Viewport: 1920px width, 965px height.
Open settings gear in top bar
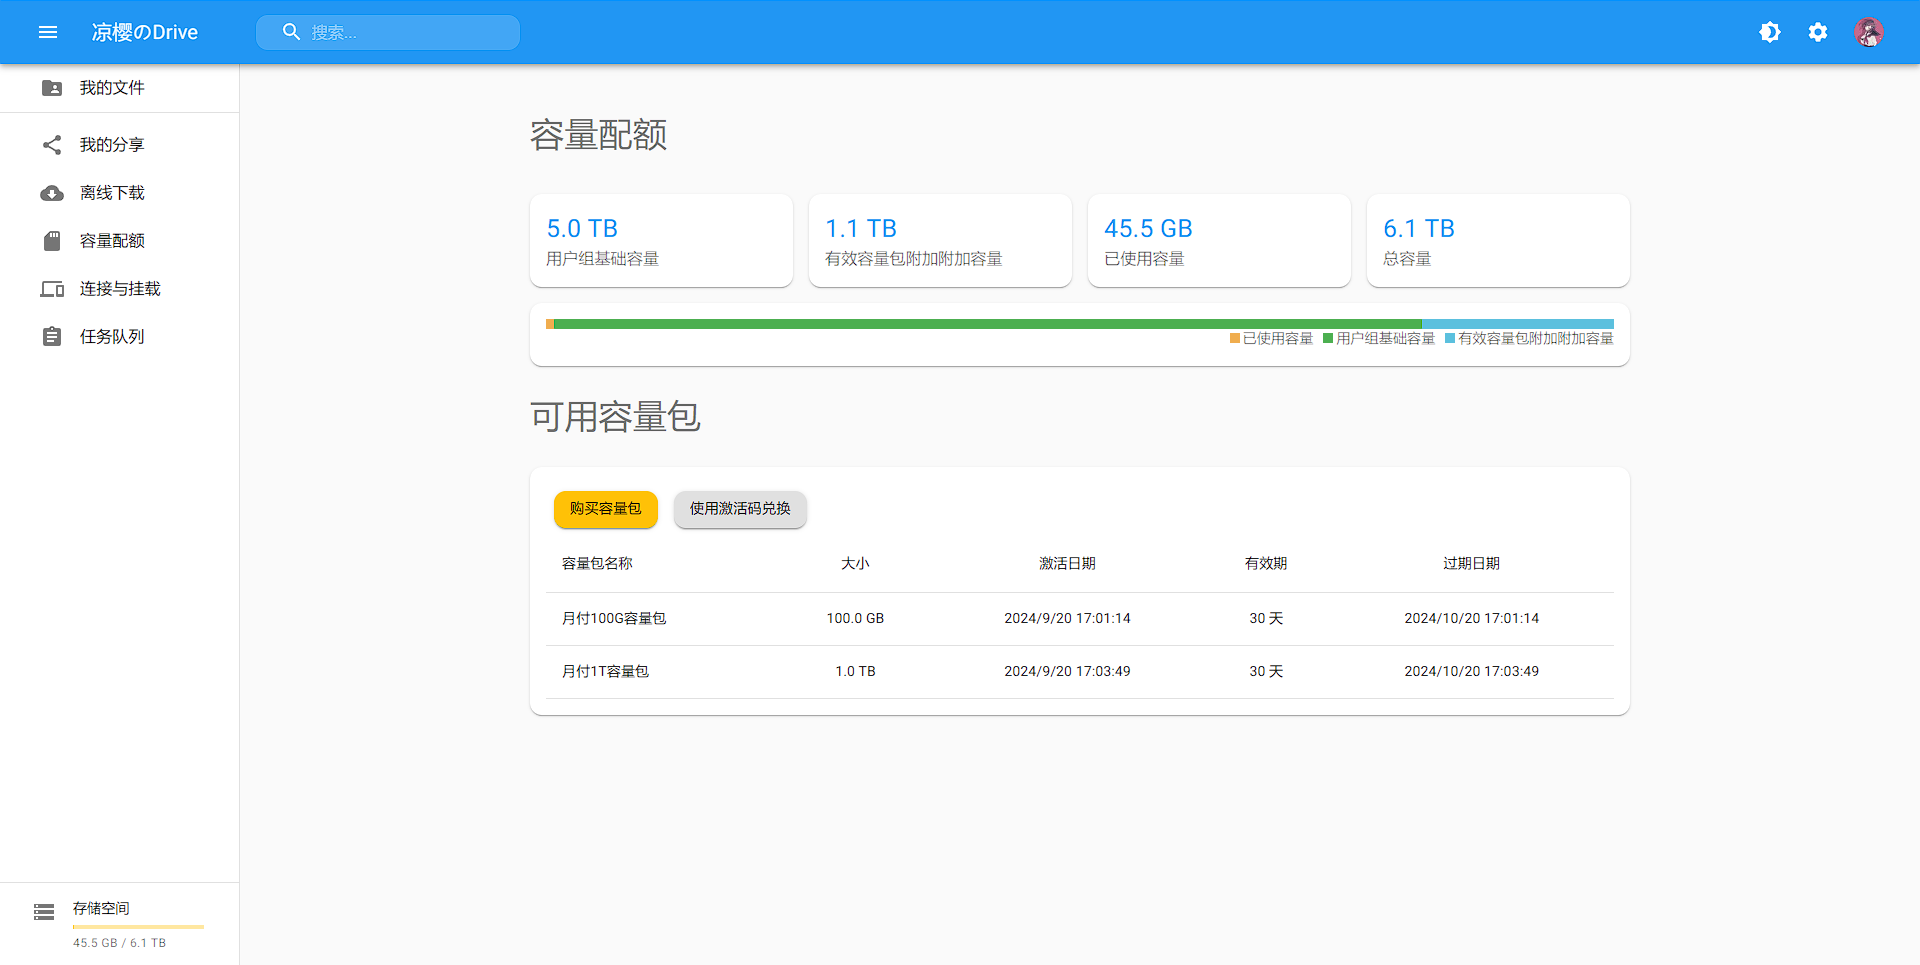(1818, 32)
